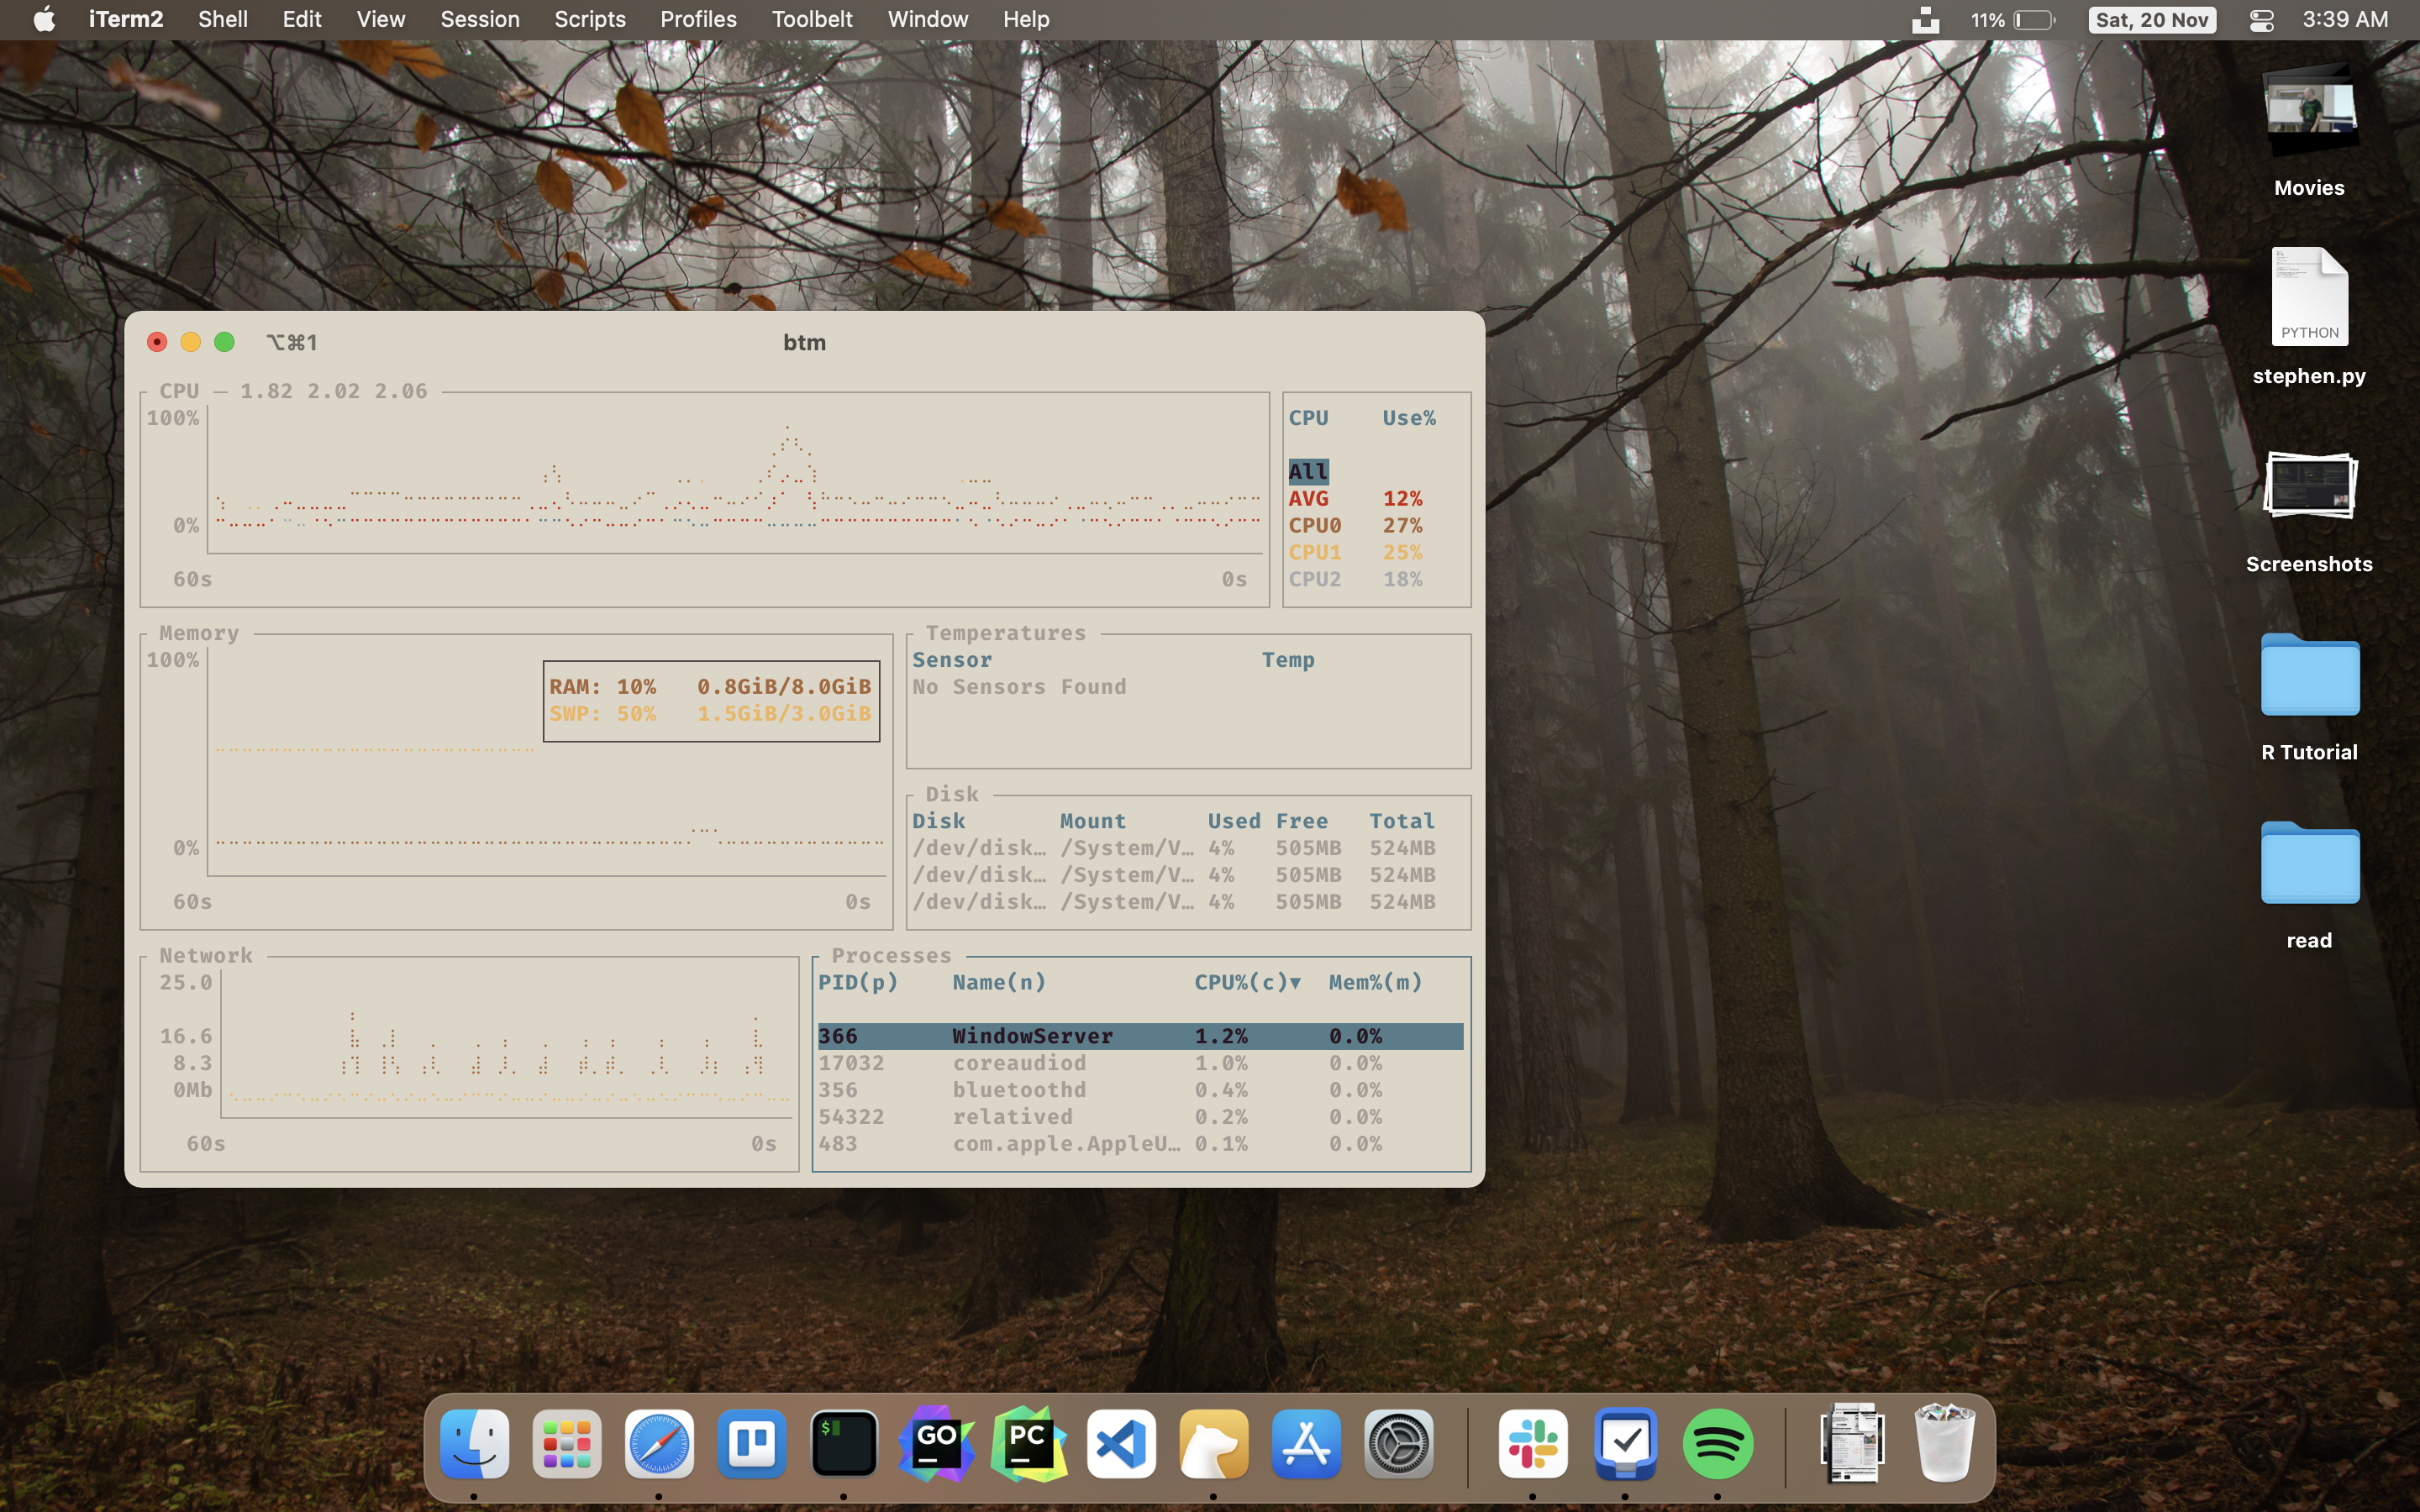Select the coreaudiod process row
2420x1512 pixels.
coord(1018,1063)
